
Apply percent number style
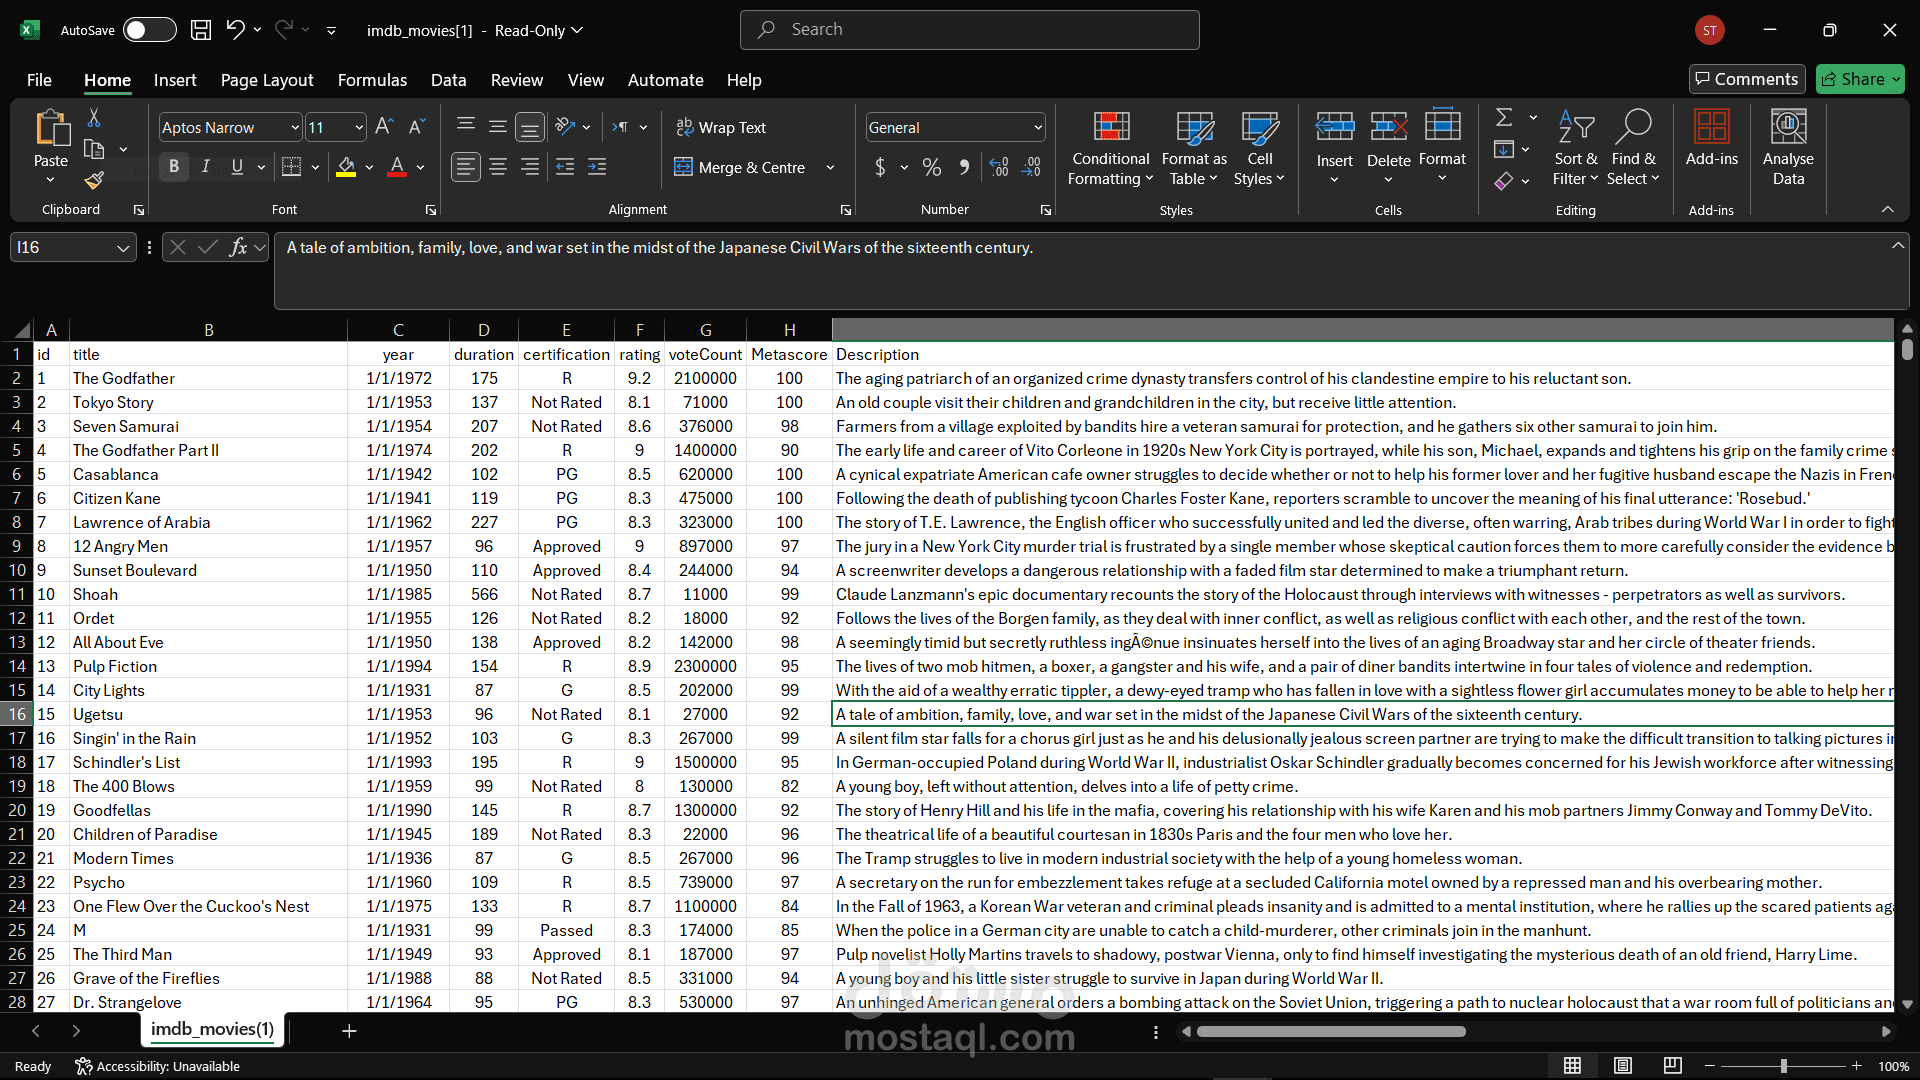931,167
